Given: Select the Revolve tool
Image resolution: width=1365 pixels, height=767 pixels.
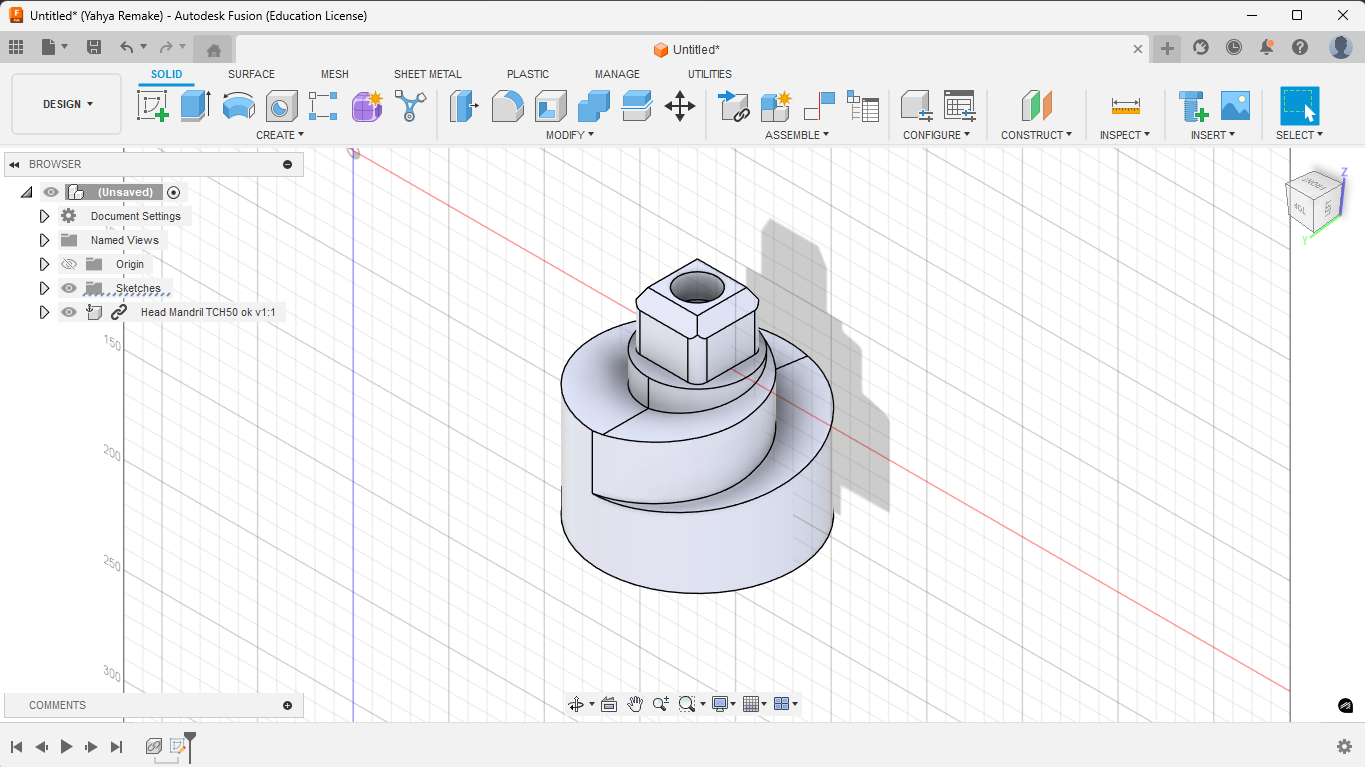Looking at the screenshot, I should tap(239, 105).
